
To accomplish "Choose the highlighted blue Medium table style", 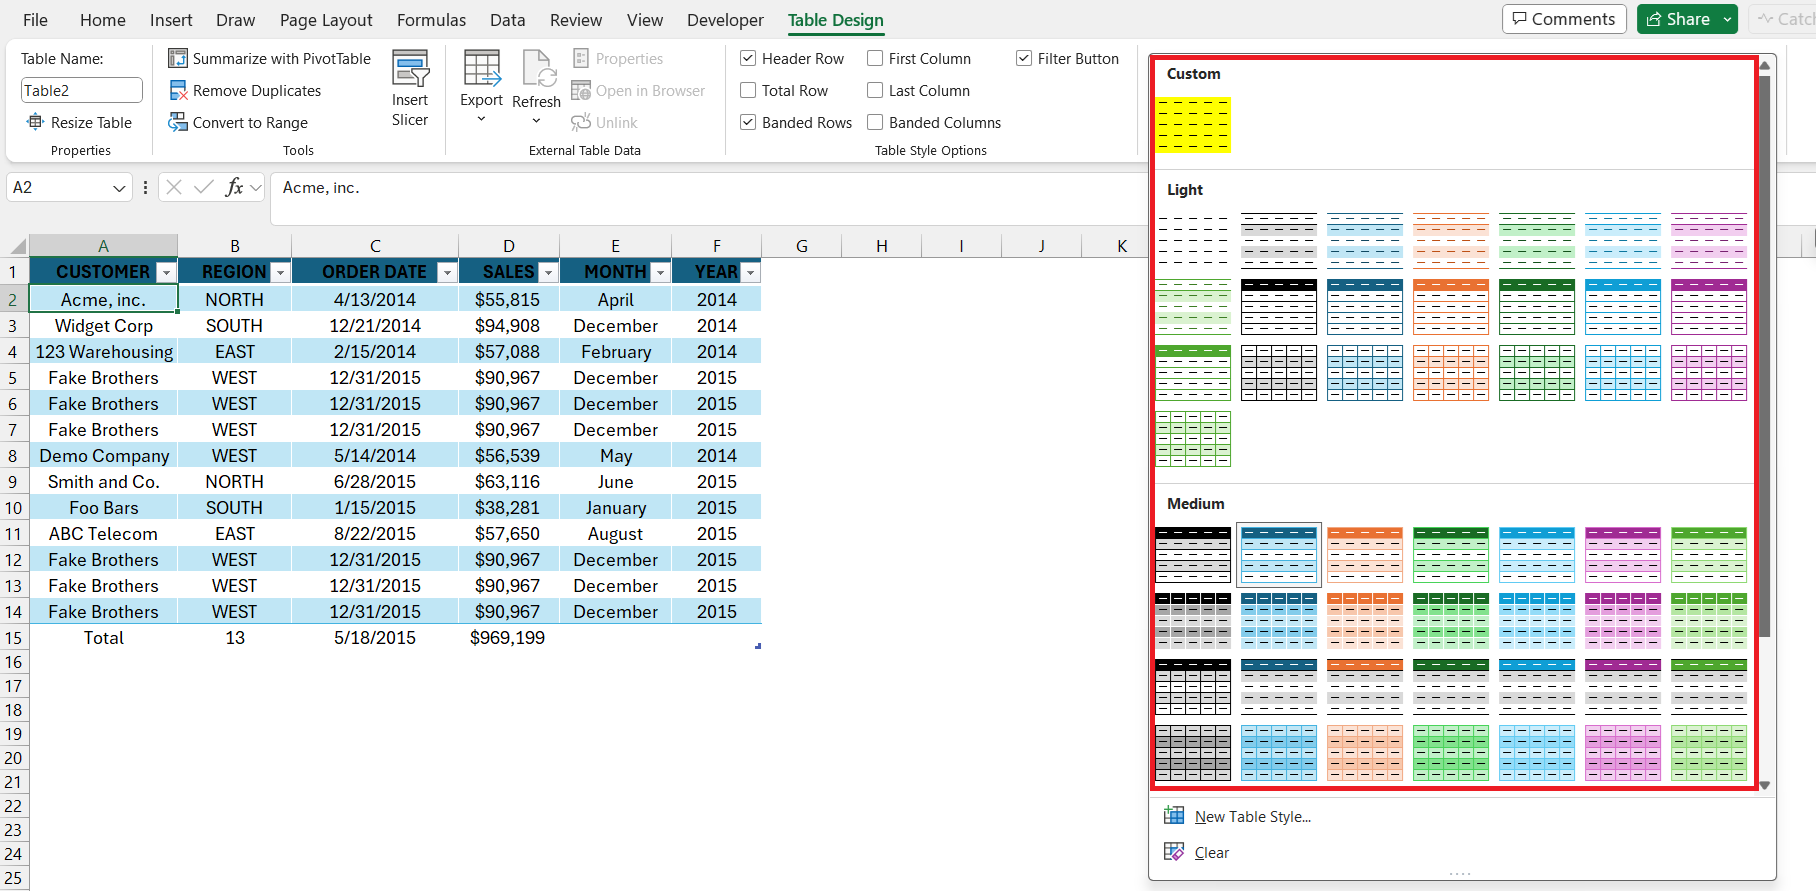I will tap(1279, 555).
